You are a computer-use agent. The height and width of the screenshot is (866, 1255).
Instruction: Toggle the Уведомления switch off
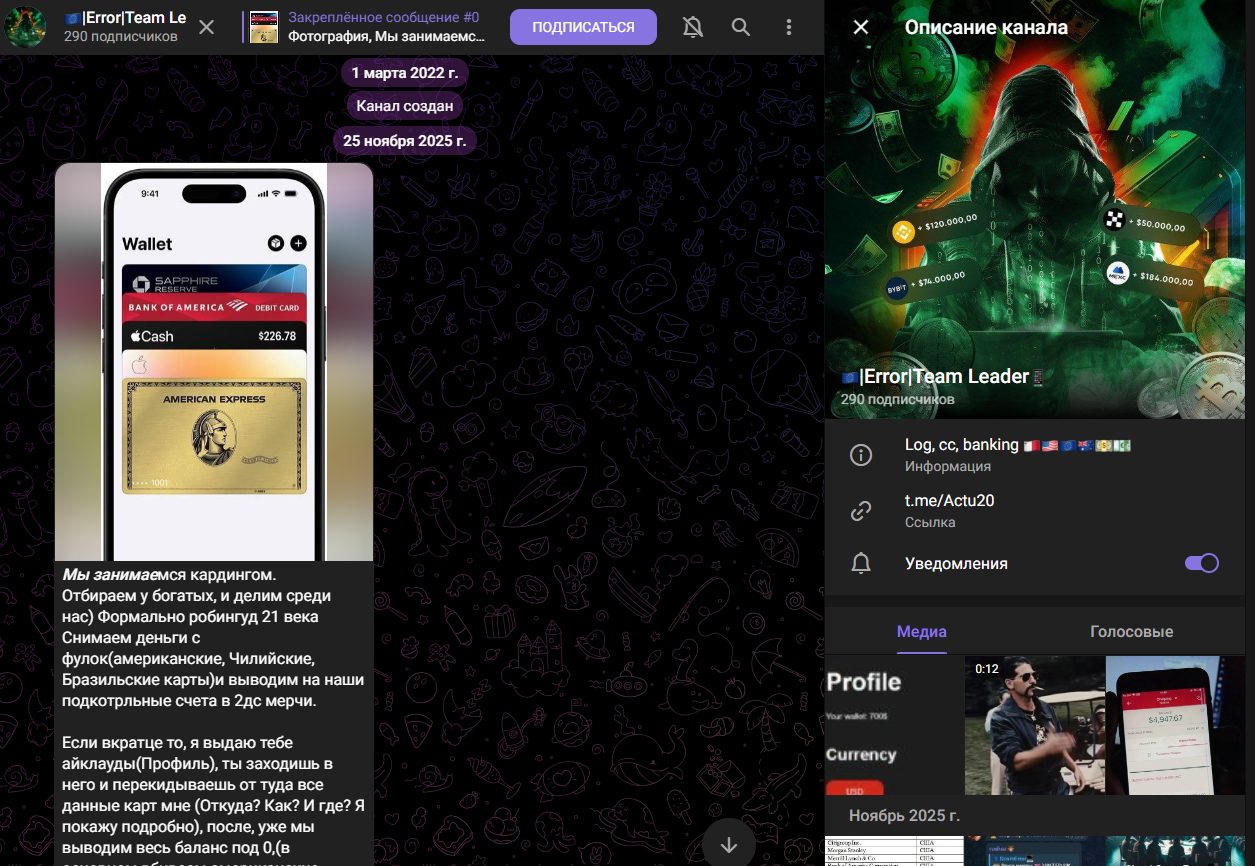[1201, 563]
